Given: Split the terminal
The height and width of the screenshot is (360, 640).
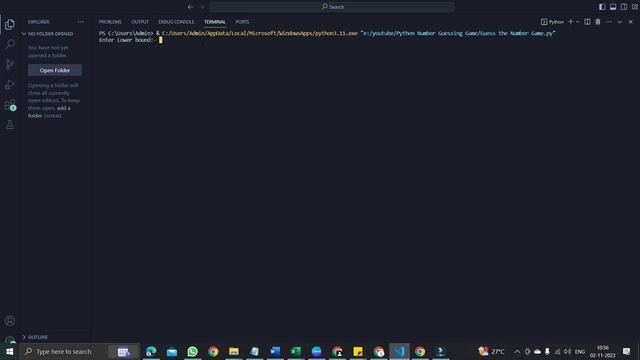Looking at the screenshot, I should tap(587, 22).
